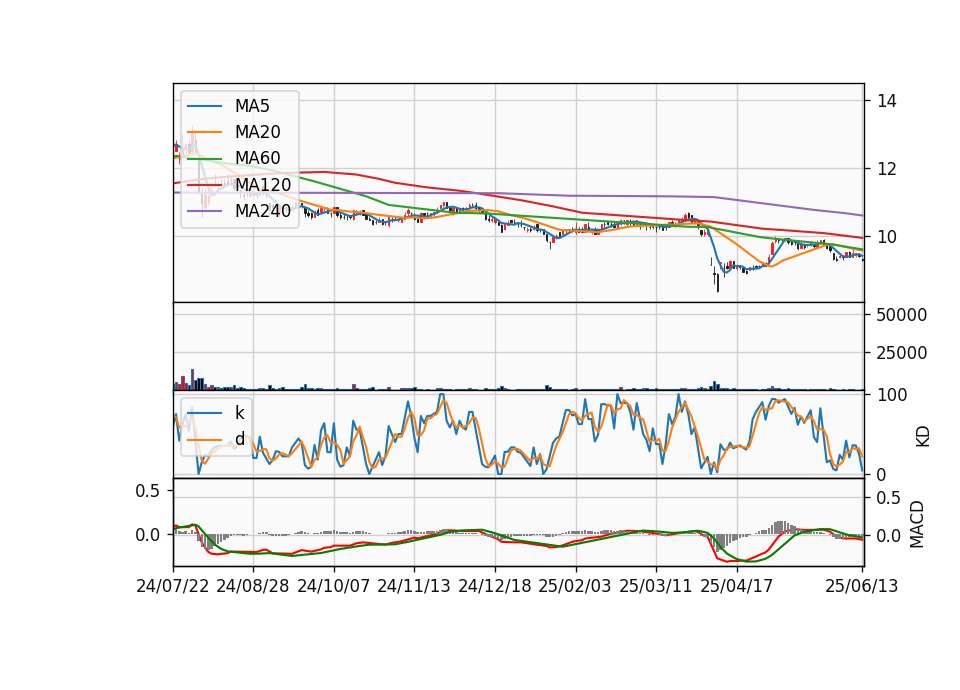The image size is (960, 690).
Task: Click the price axis value 12
Action: (x=887, y=169)
